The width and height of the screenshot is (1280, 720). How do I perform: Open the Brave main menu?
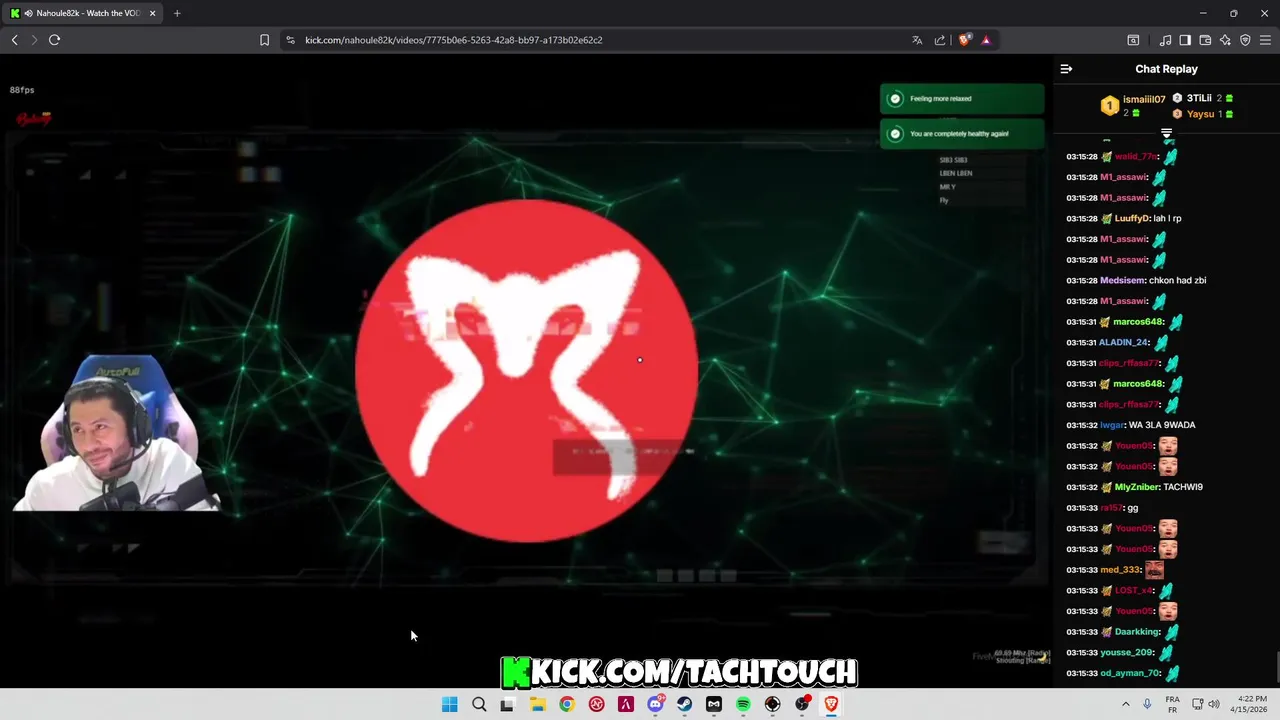1265,40
